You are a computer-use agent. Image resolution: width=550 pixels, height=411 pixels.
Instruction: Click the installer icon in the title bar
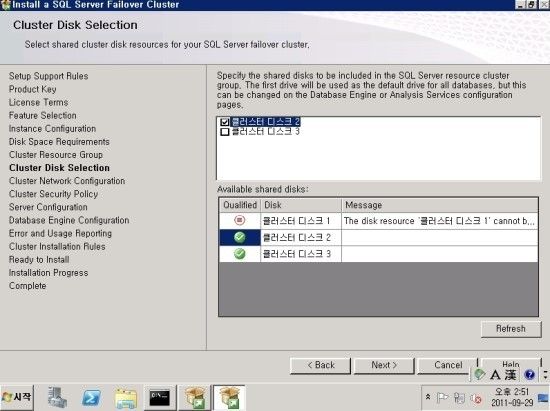pos(5,5)
